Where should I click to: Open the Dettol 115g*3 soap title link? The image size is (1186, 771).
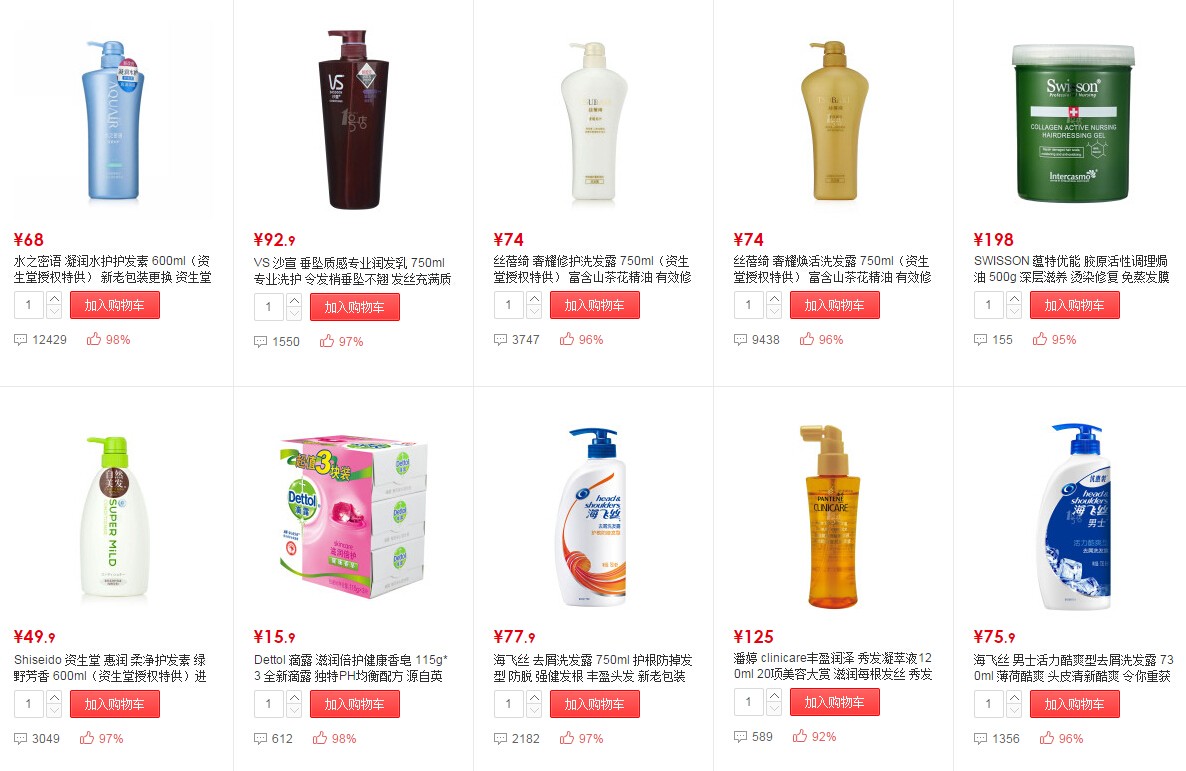click(x=351, y=668)
